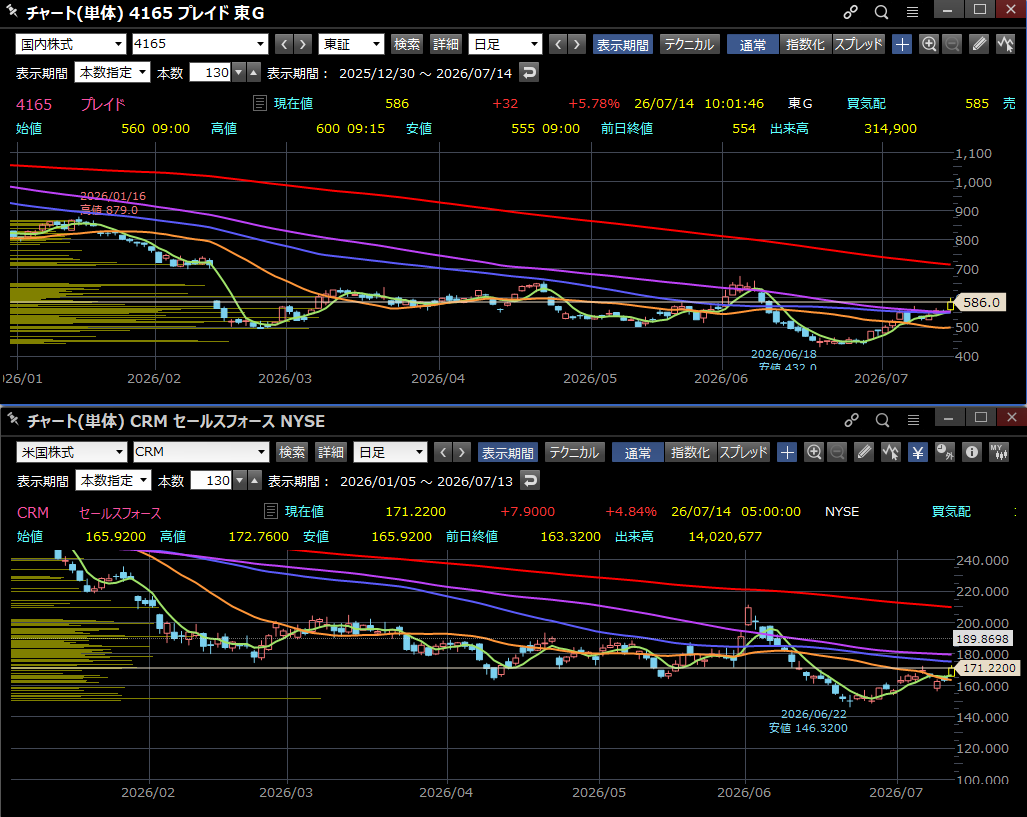Expand the 日足 timeframe dropdown in CRM chart
The image size is (1027, 817).
click(390, 452)
